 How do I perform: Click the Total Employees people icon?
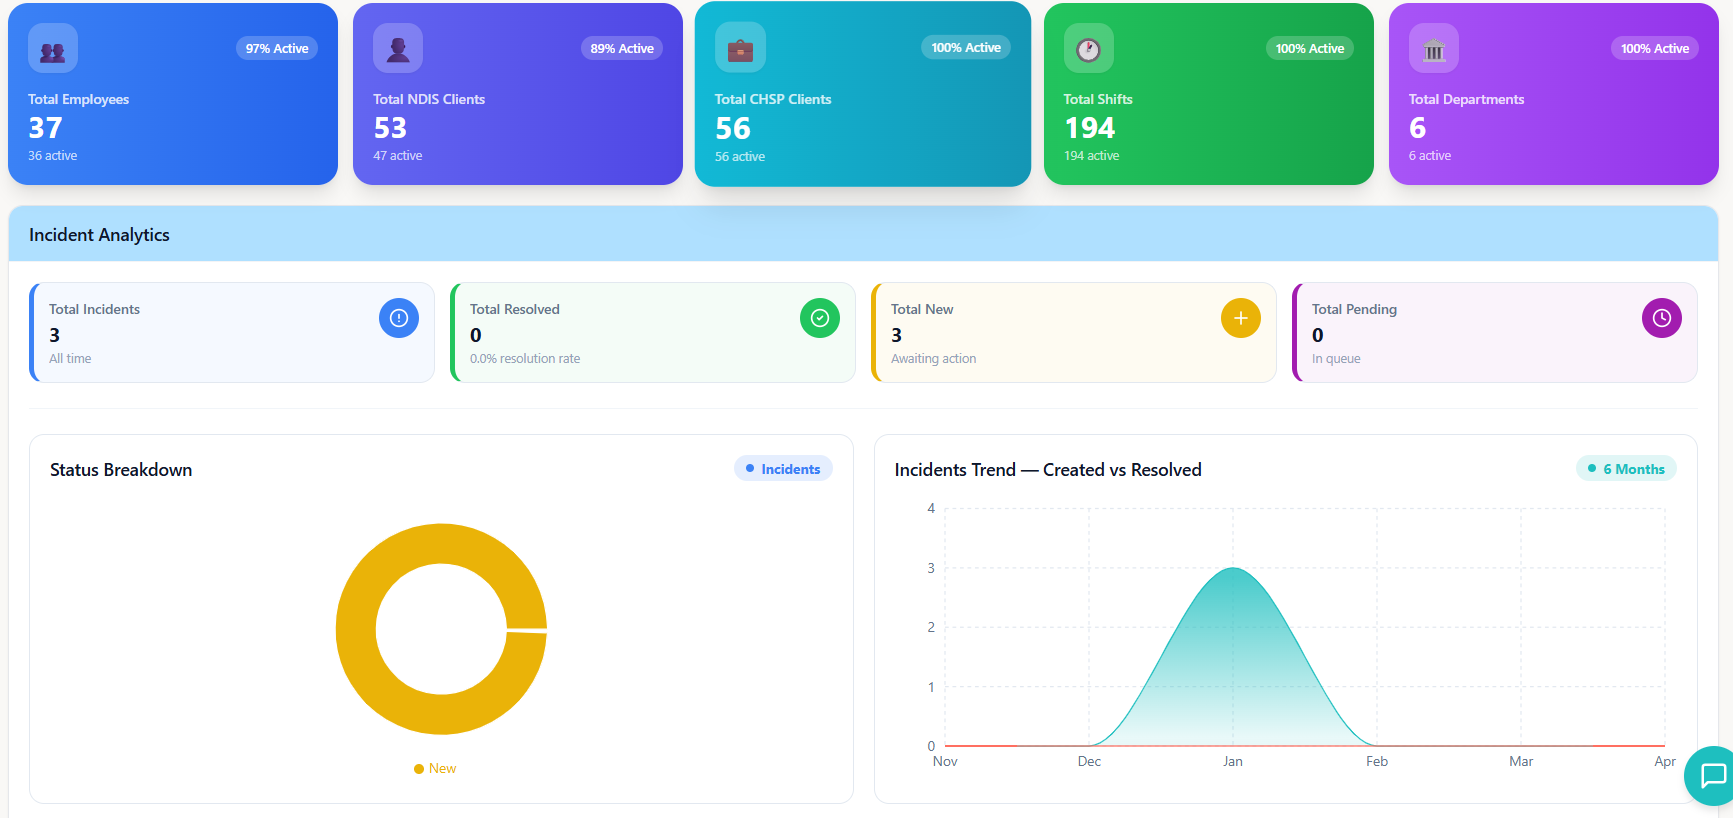pos(53,48)
